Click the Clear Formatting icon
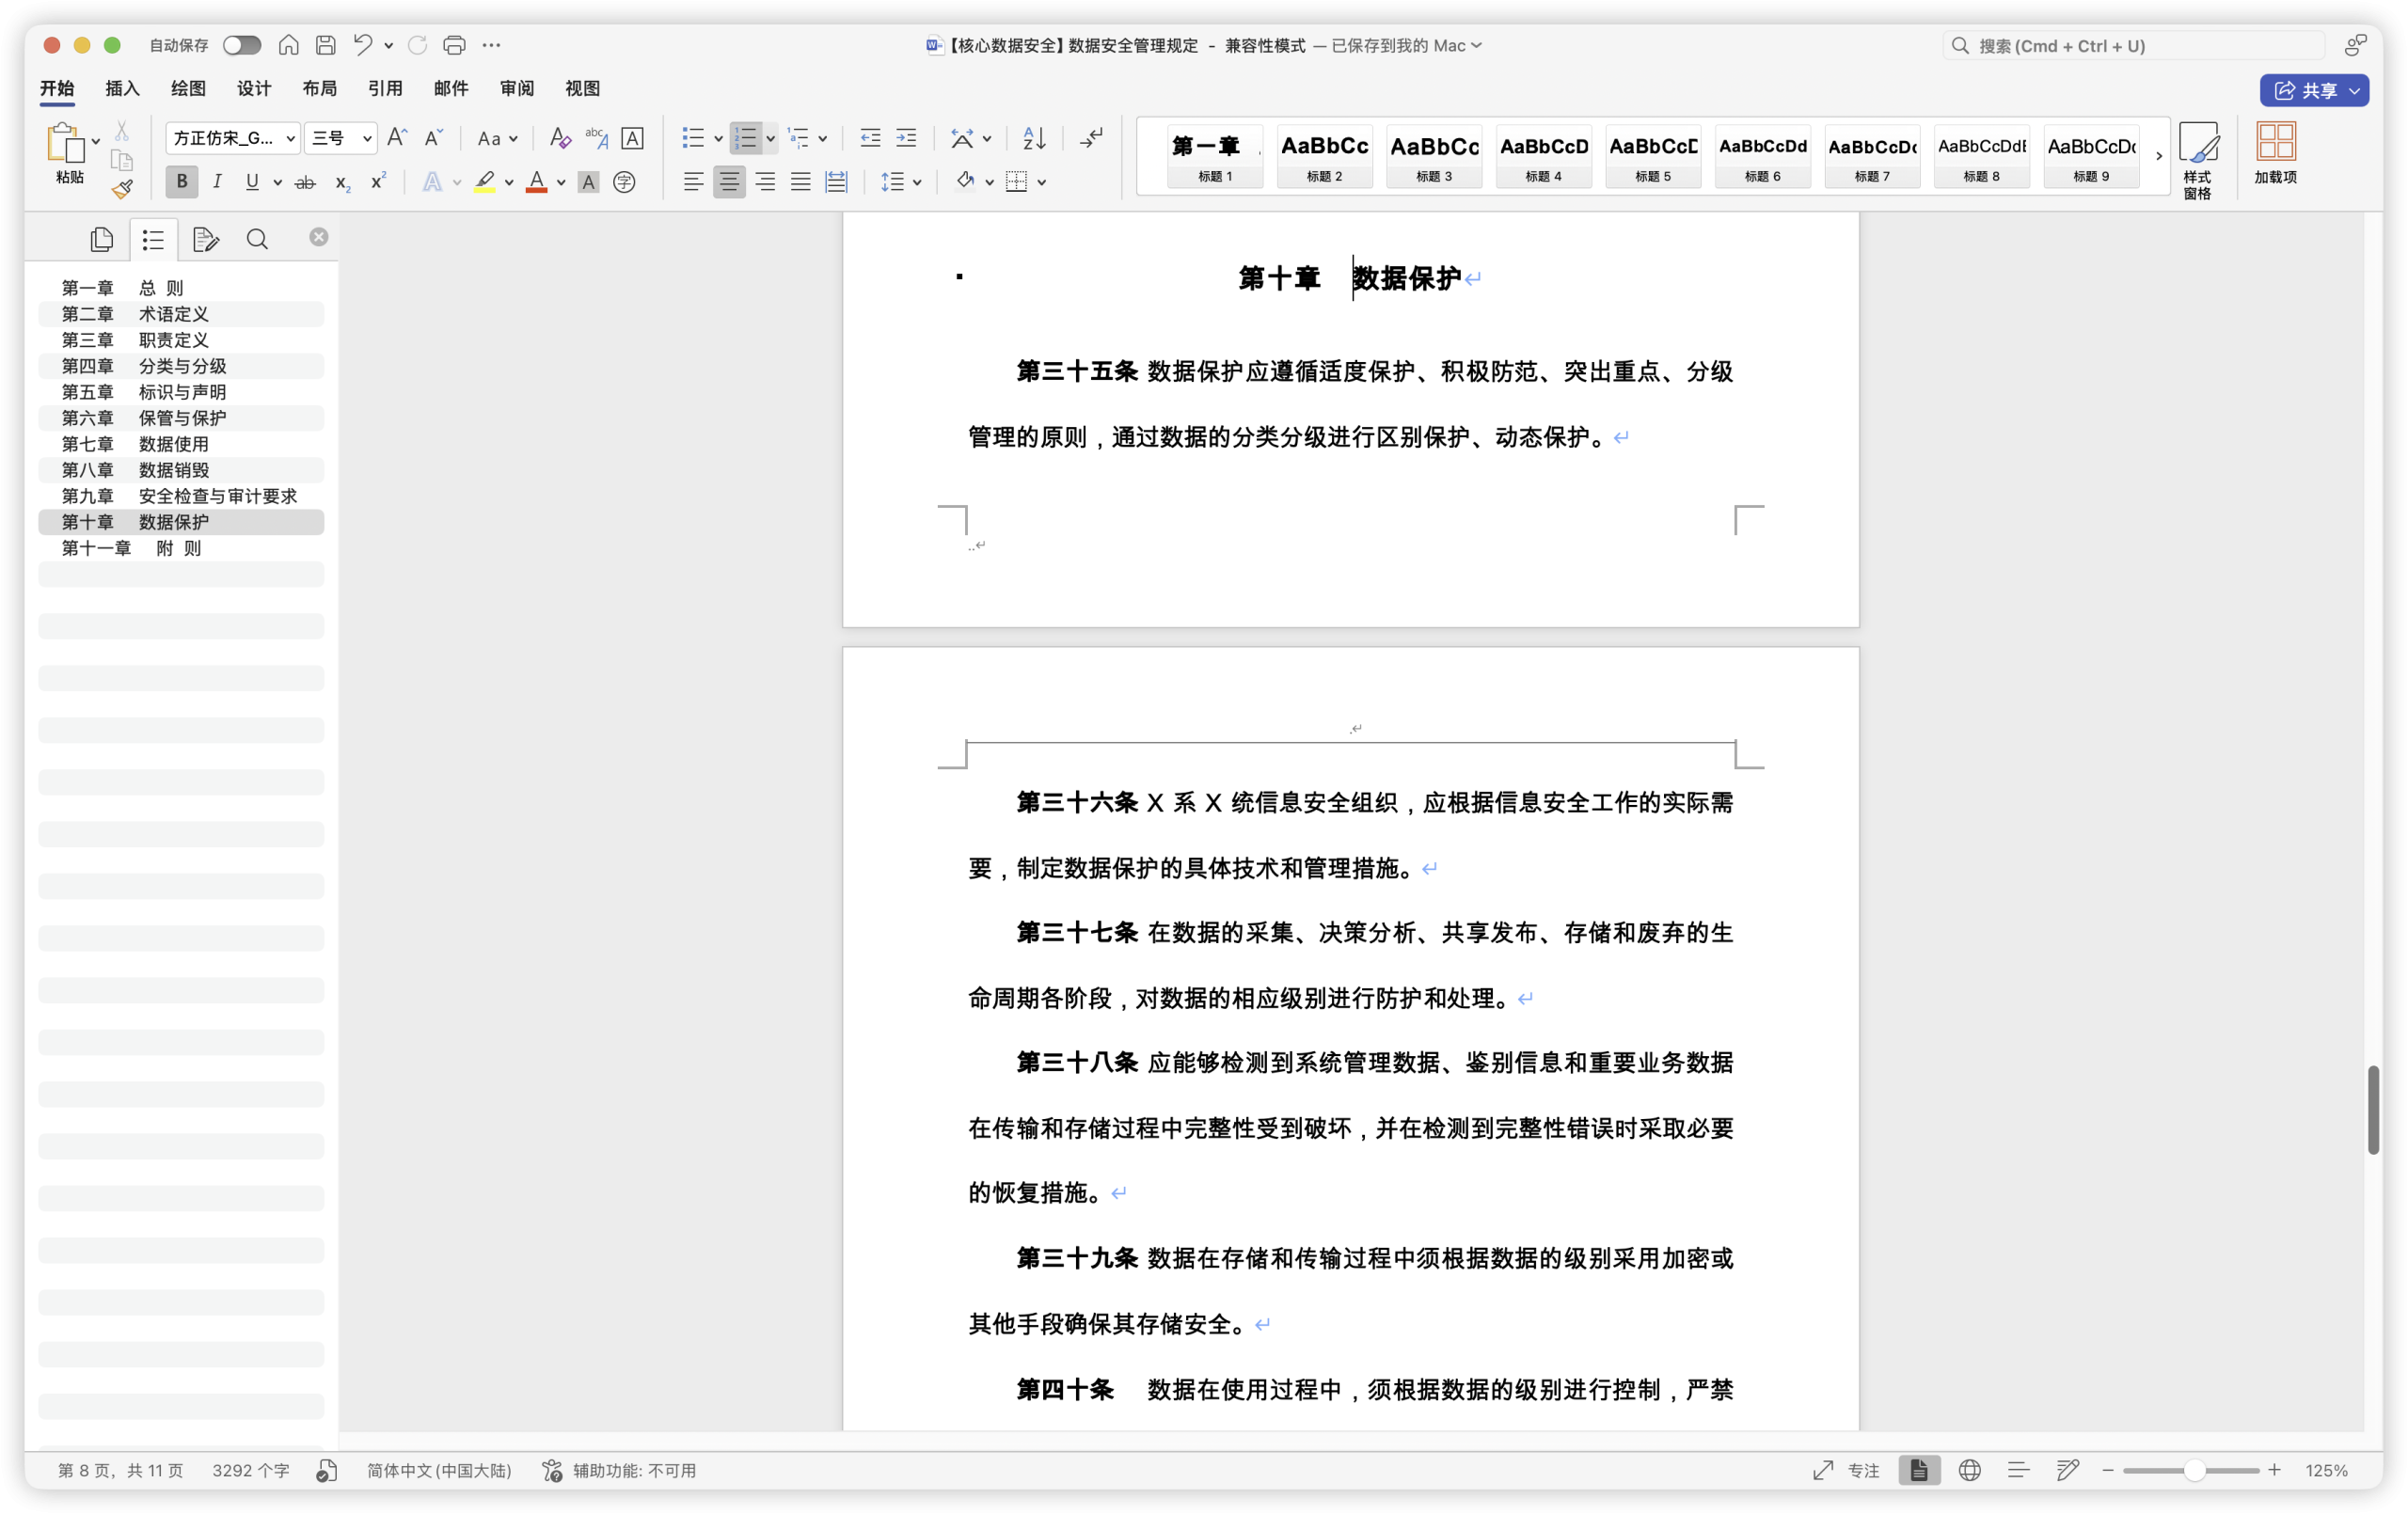Screen dimensions: 2408x1514 pyautogui.click(x=560, y=138)
